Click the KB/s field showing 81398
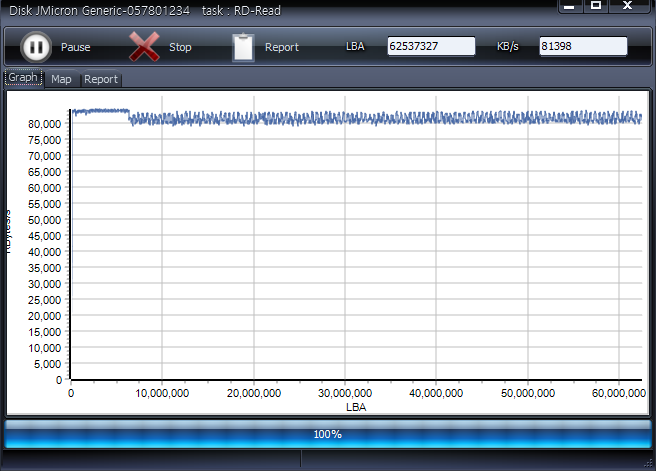The height and width of the screenshot is (471, 656). [x=583, y=46]
